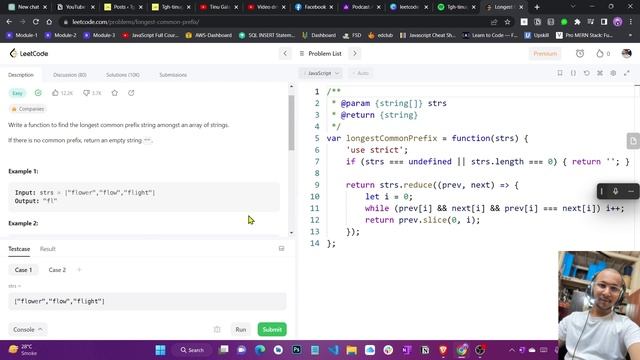Open the profile avatar menu
The height and width of the screenshot is (360, 640).
click(x=627, y=53)
